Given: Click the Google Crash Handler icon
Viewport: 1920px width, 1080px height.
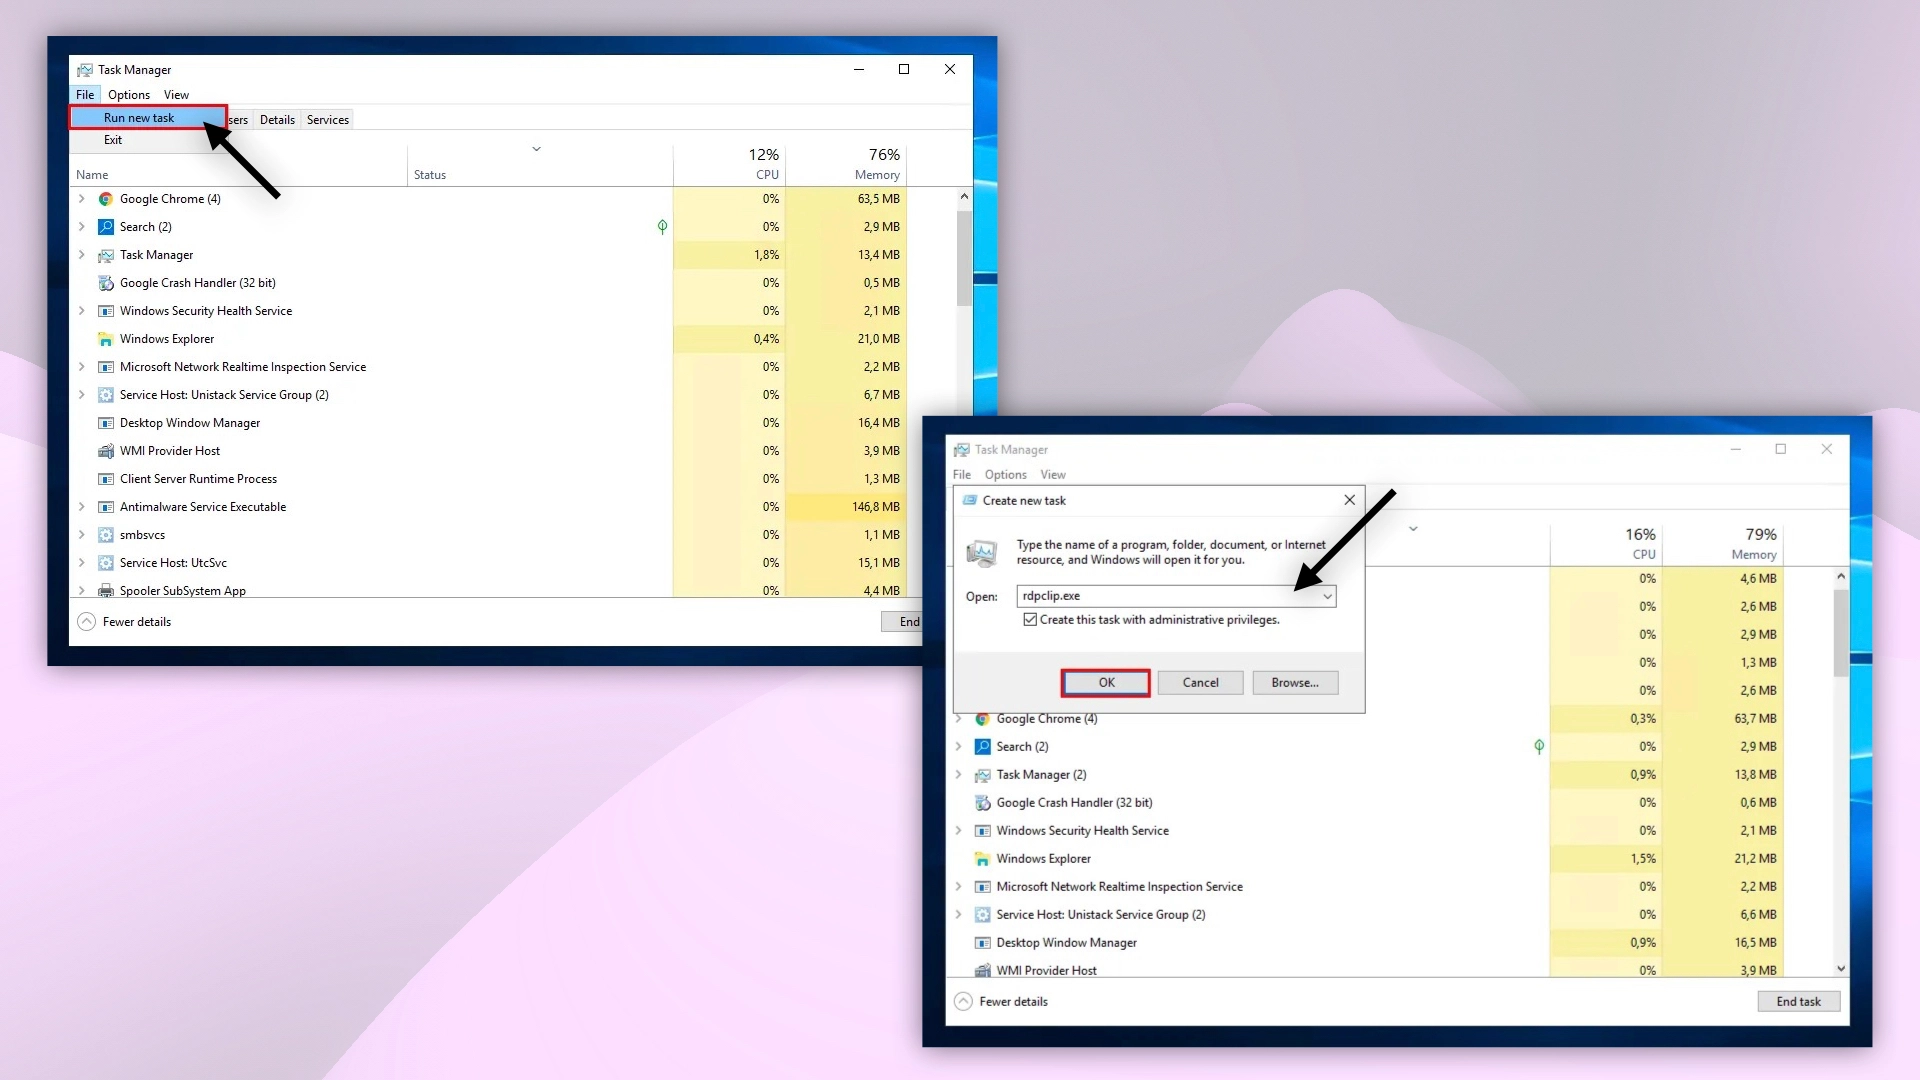Looking at the screenshot, I should [x=106, y=283].
